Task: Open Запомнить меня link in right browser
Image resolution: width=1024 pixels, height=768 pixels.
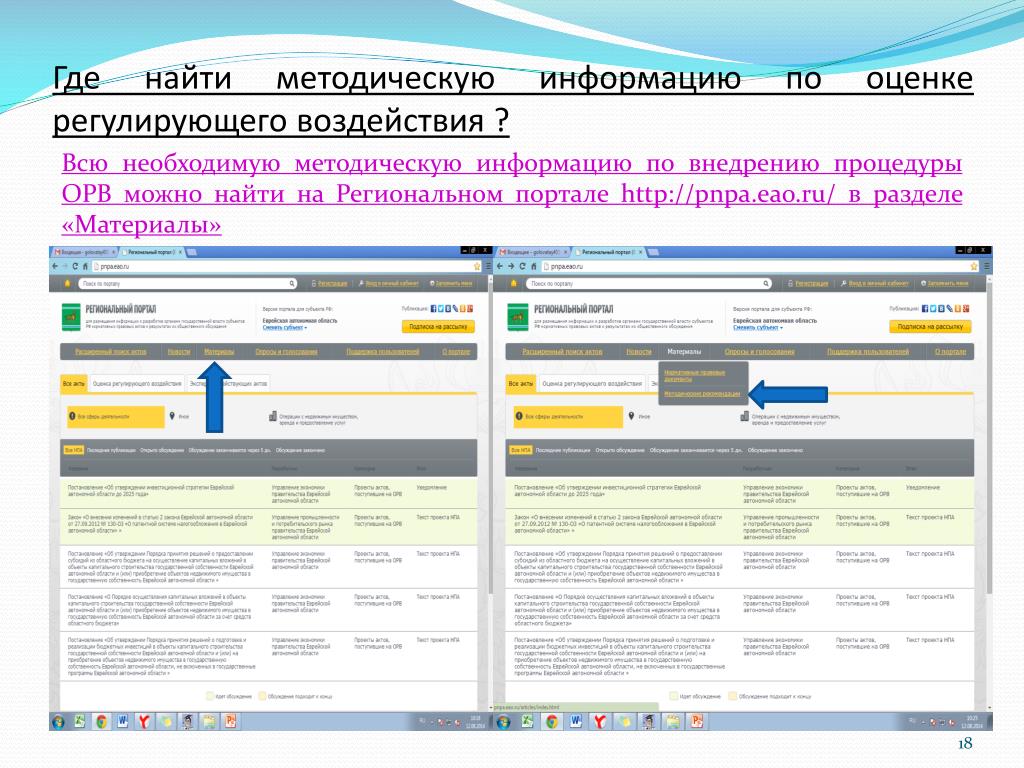Action: [947, 283]
